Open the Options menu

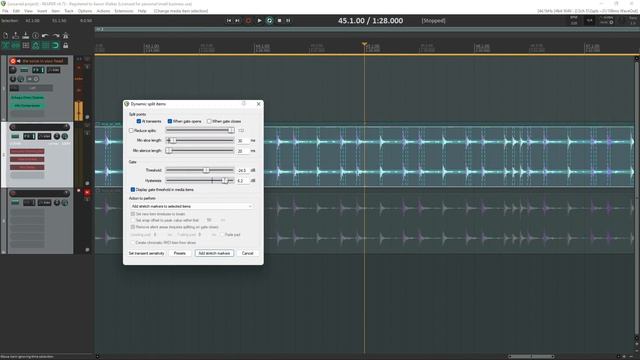[x=85, y=11]
